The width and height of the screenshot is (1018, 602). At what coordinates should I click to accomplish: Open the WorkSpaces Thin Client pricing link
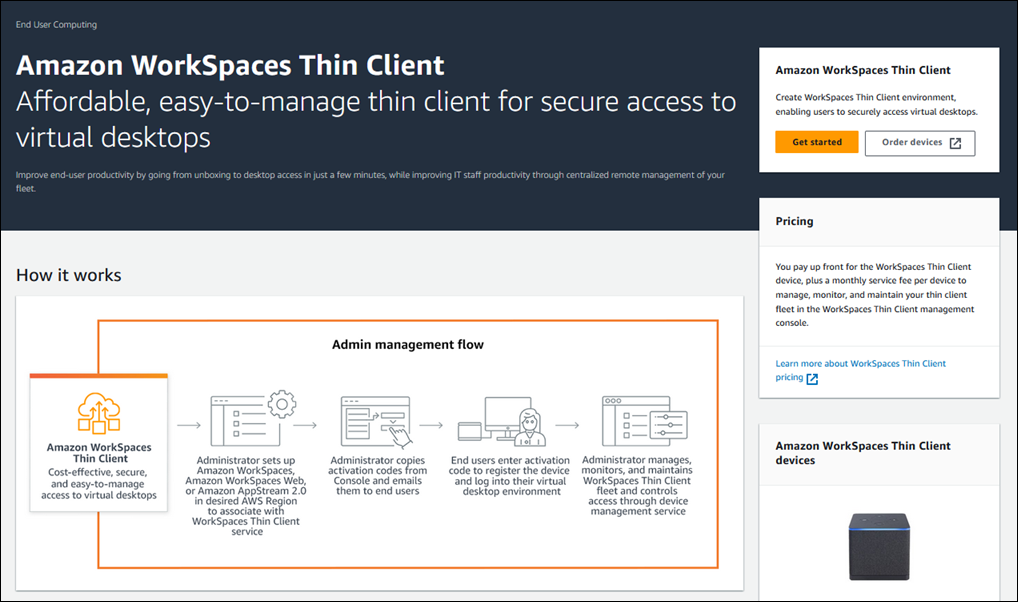861,363
